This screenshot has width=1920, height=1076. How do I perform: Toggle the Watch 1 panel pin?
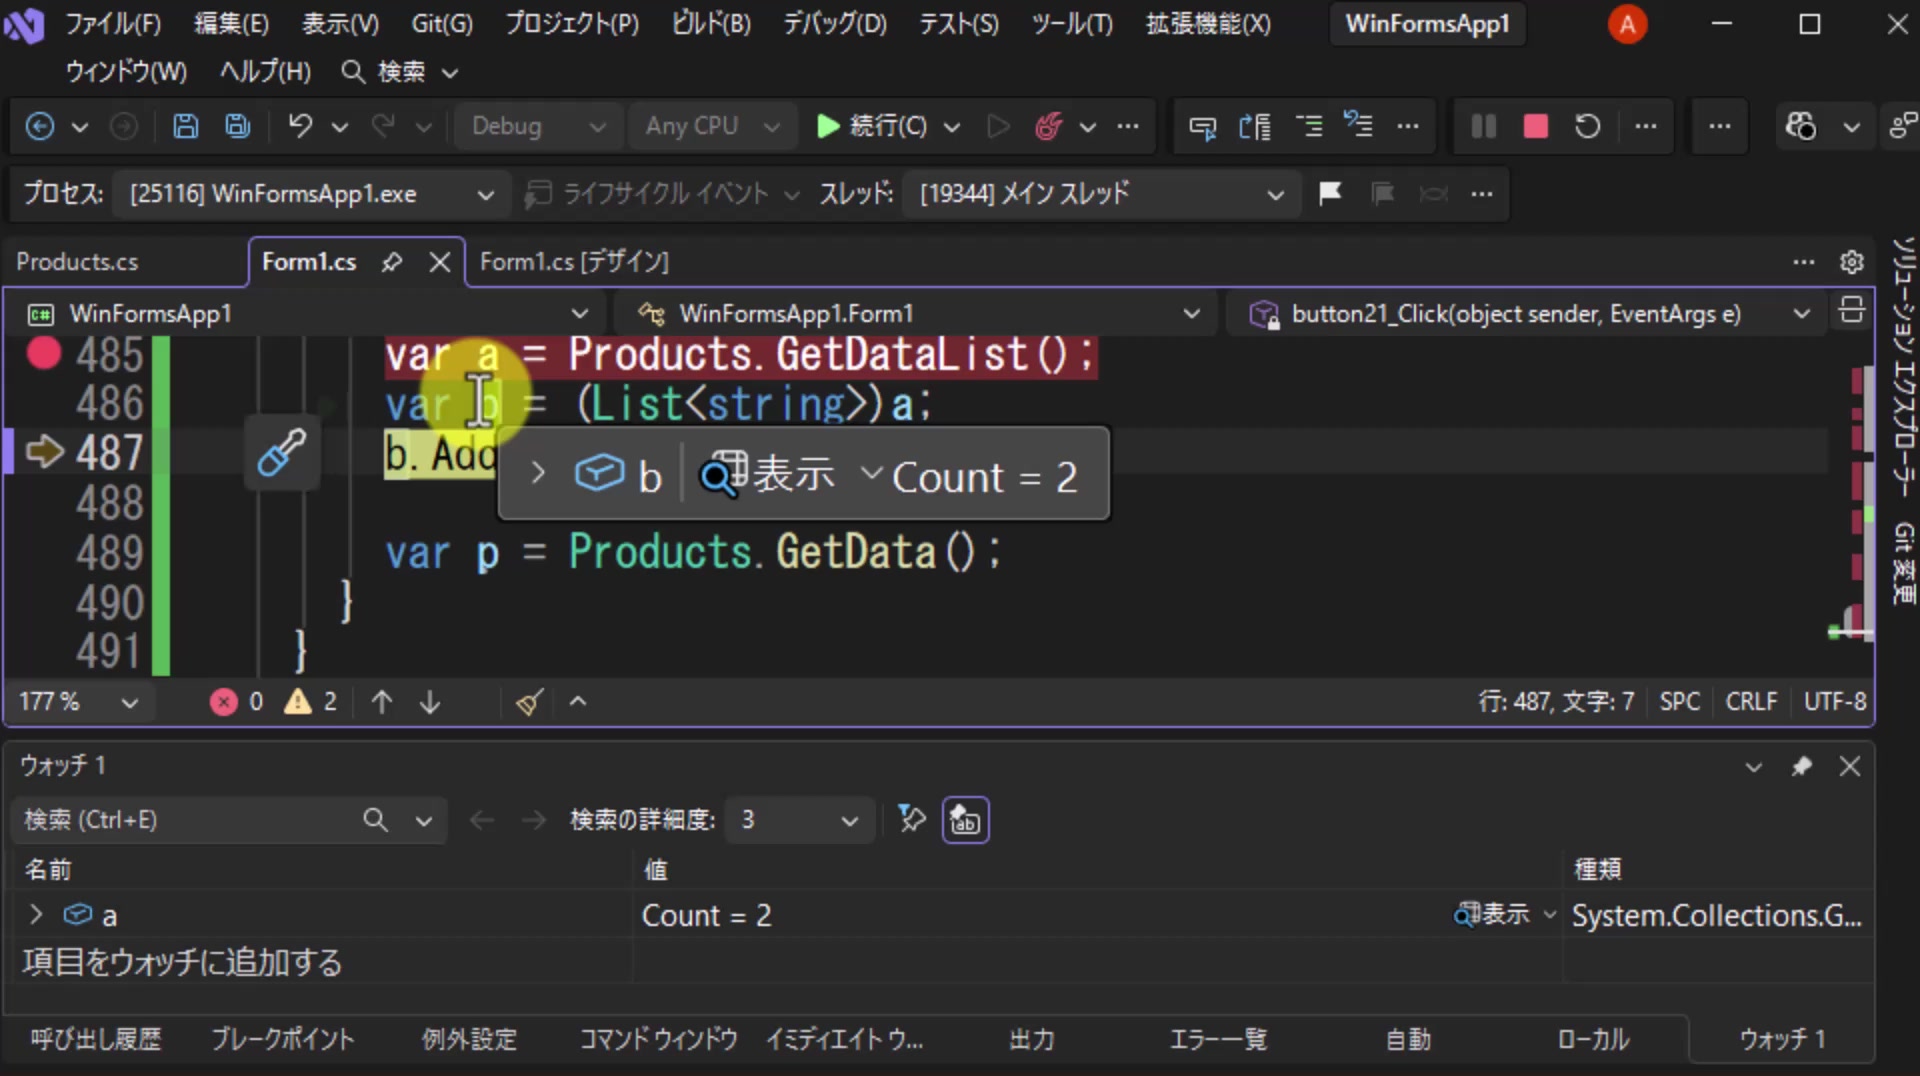click(1801, 767)
